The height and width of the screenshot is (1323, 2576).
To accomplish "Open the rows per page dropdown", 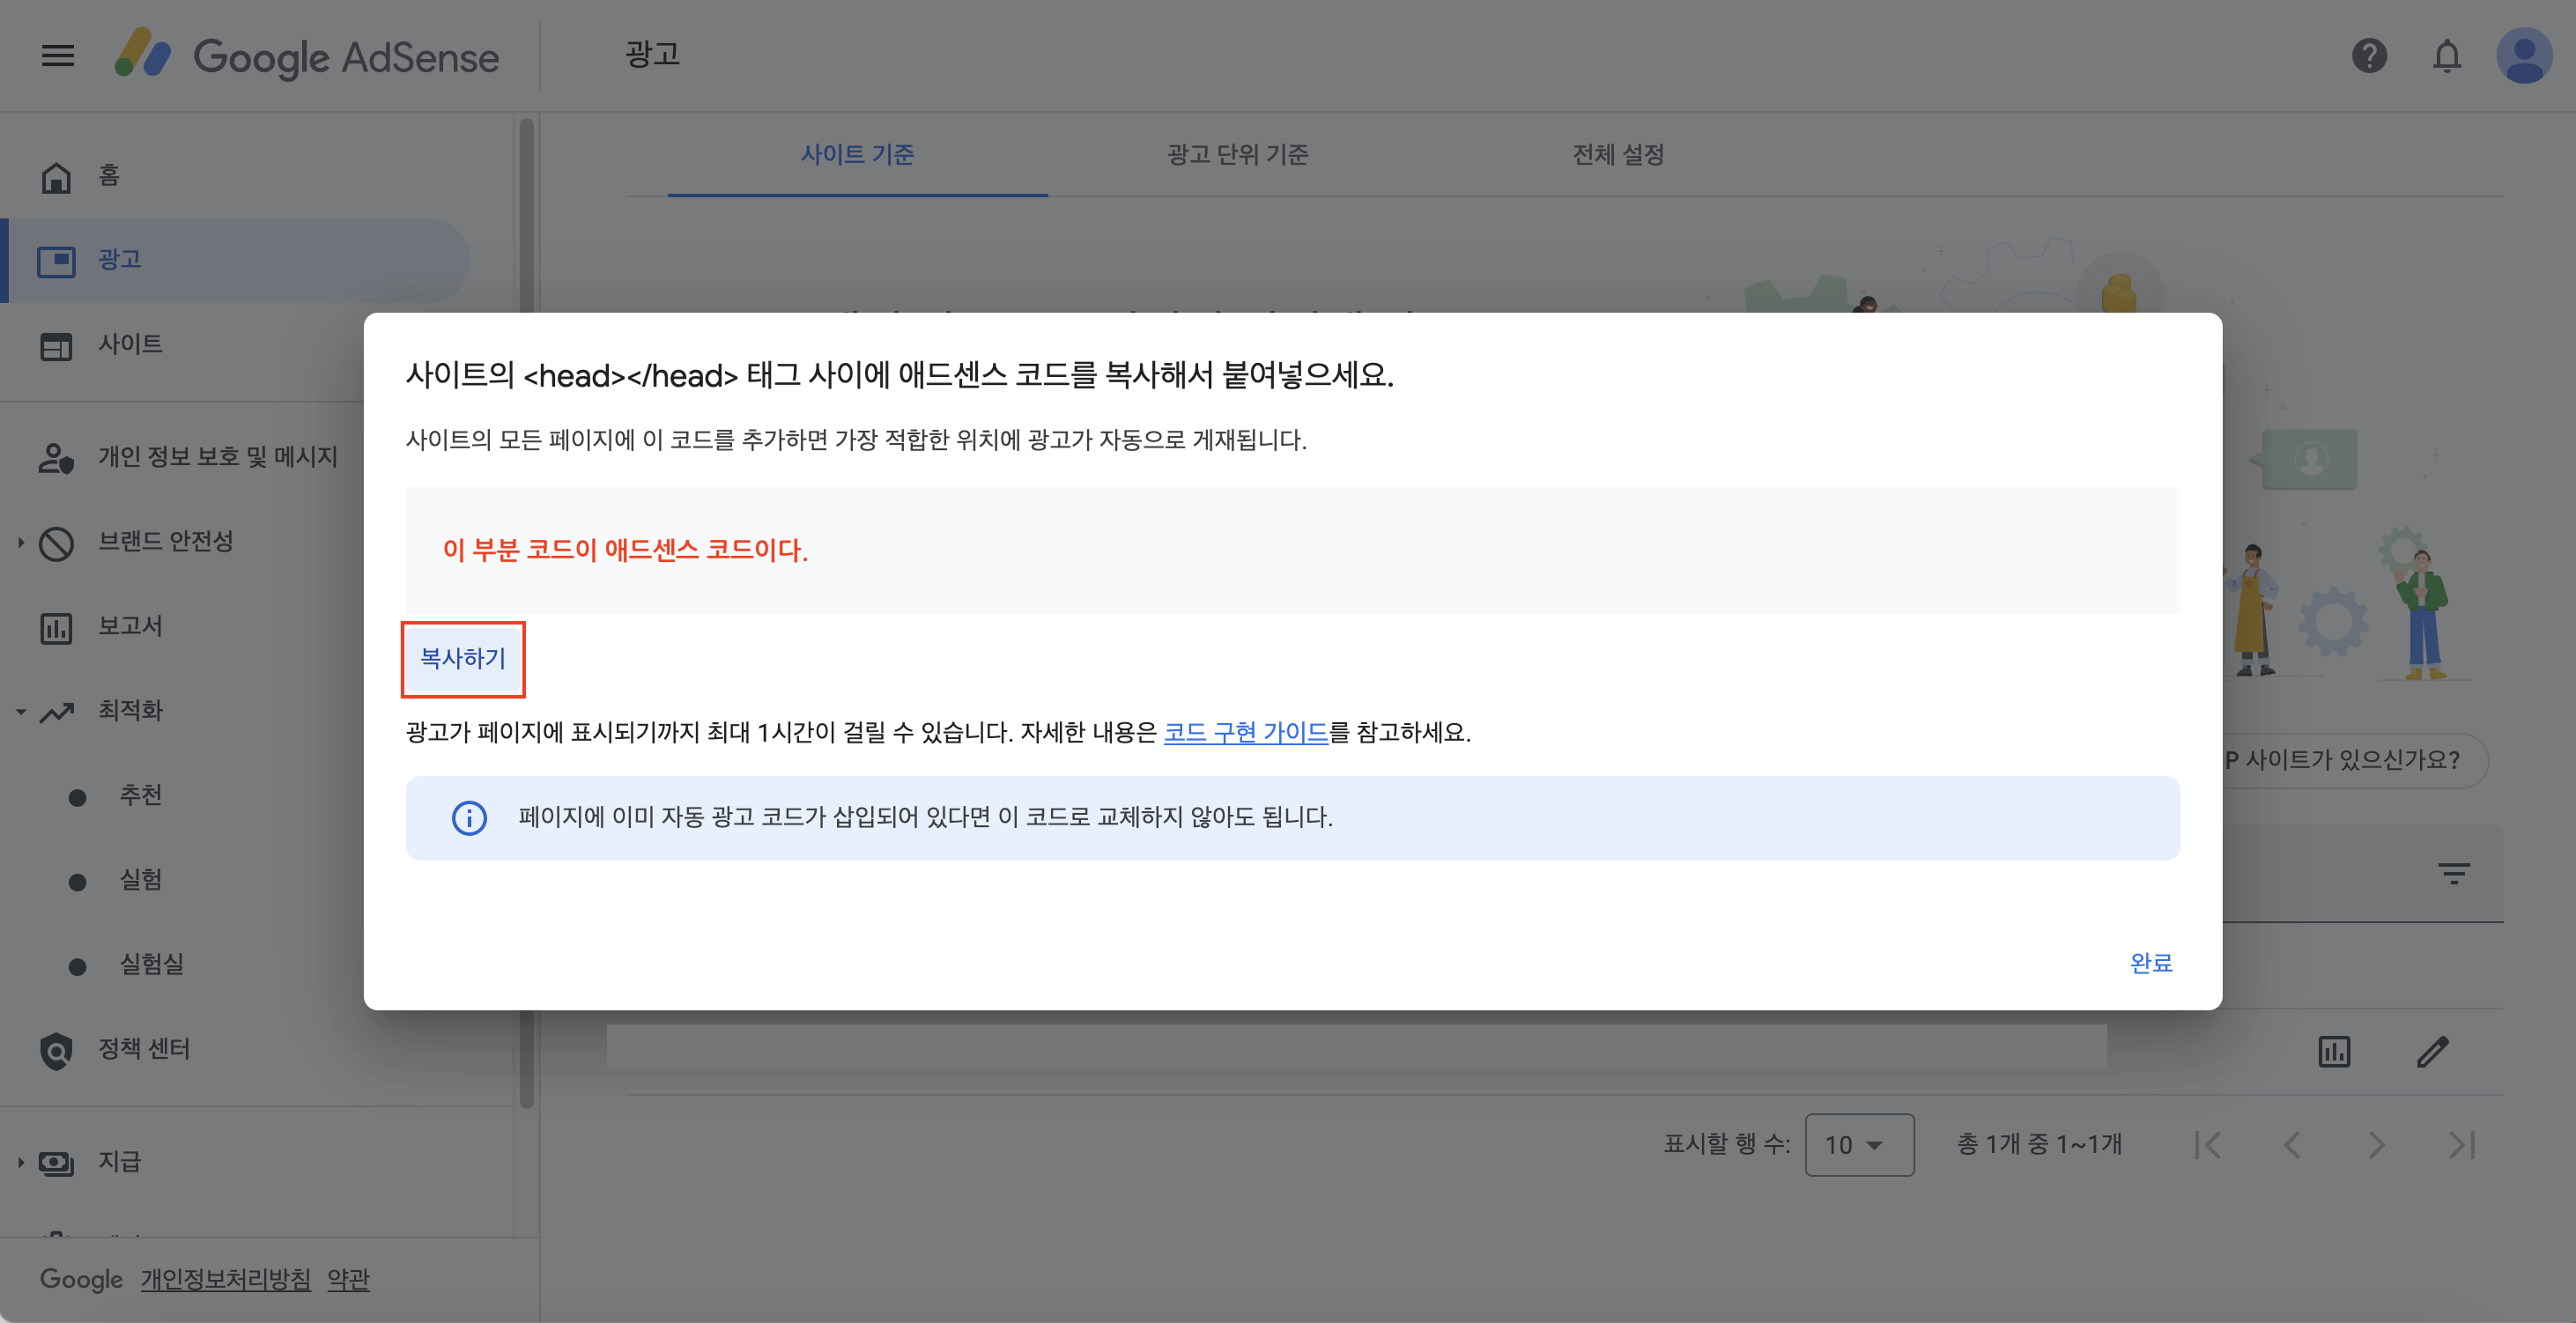I will 1858,1144.
